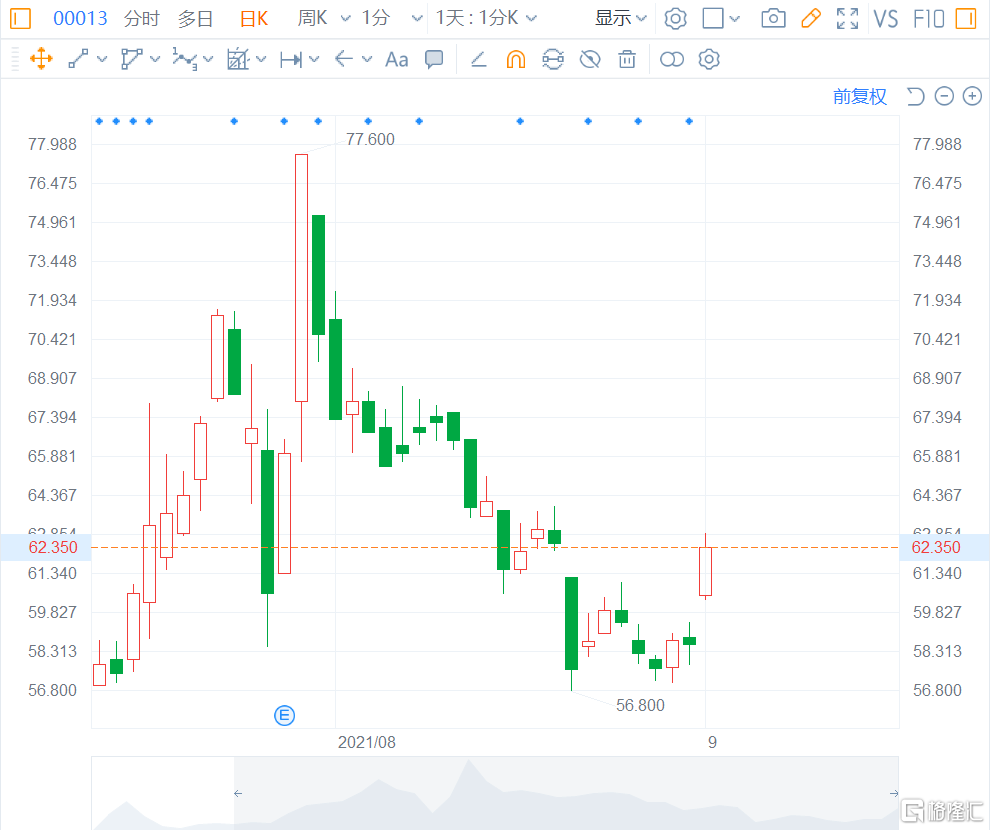Click the toolbar drag handle

[15, 59]
